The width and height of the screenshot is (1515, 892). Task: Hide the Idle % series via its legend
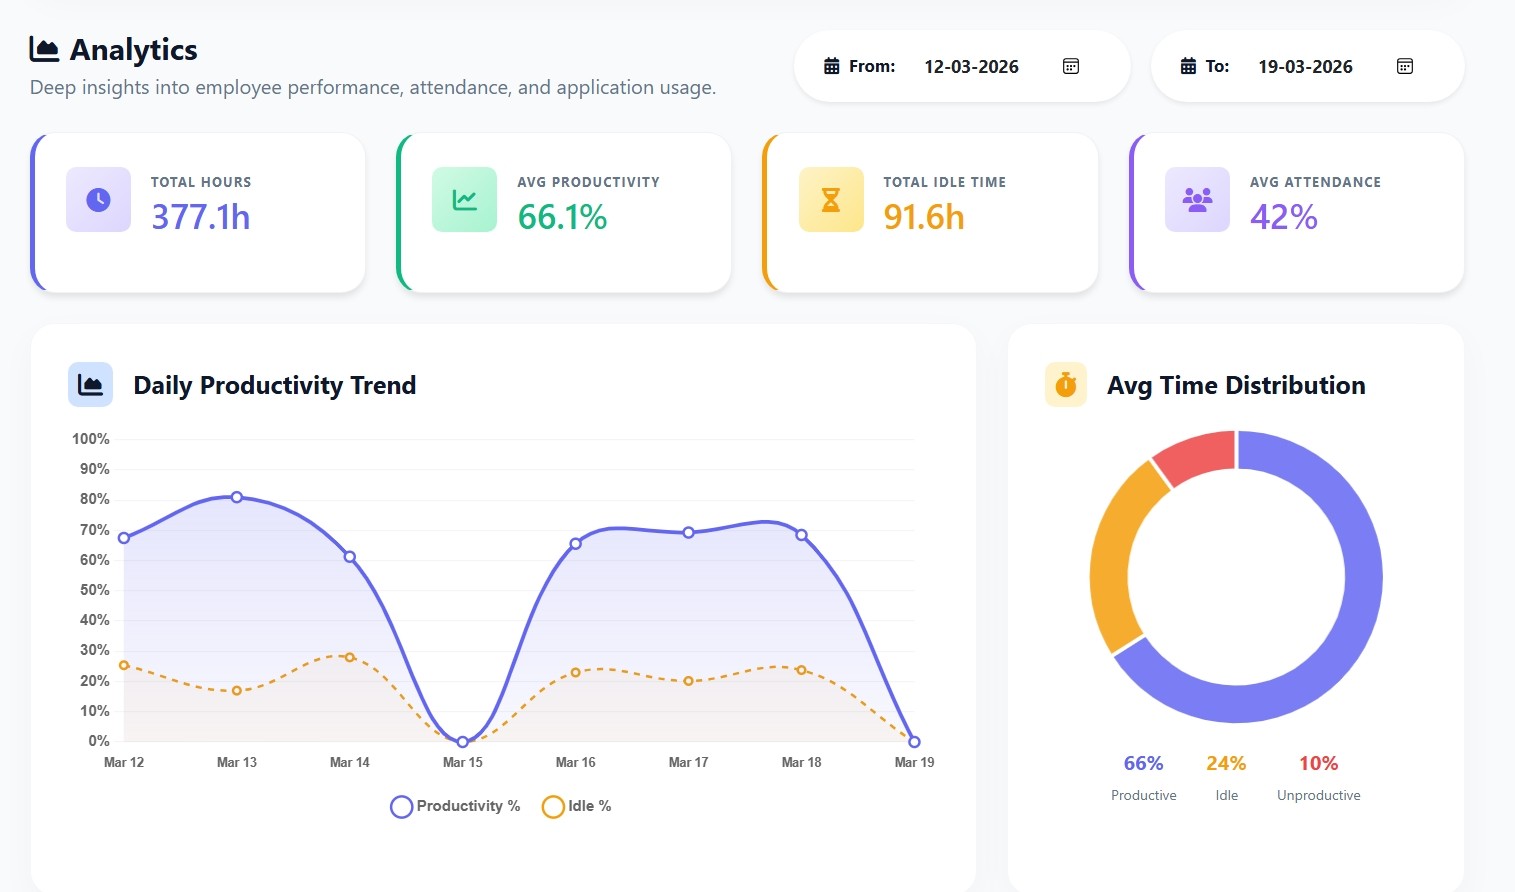pyautogui.click(x=578, y=806)
